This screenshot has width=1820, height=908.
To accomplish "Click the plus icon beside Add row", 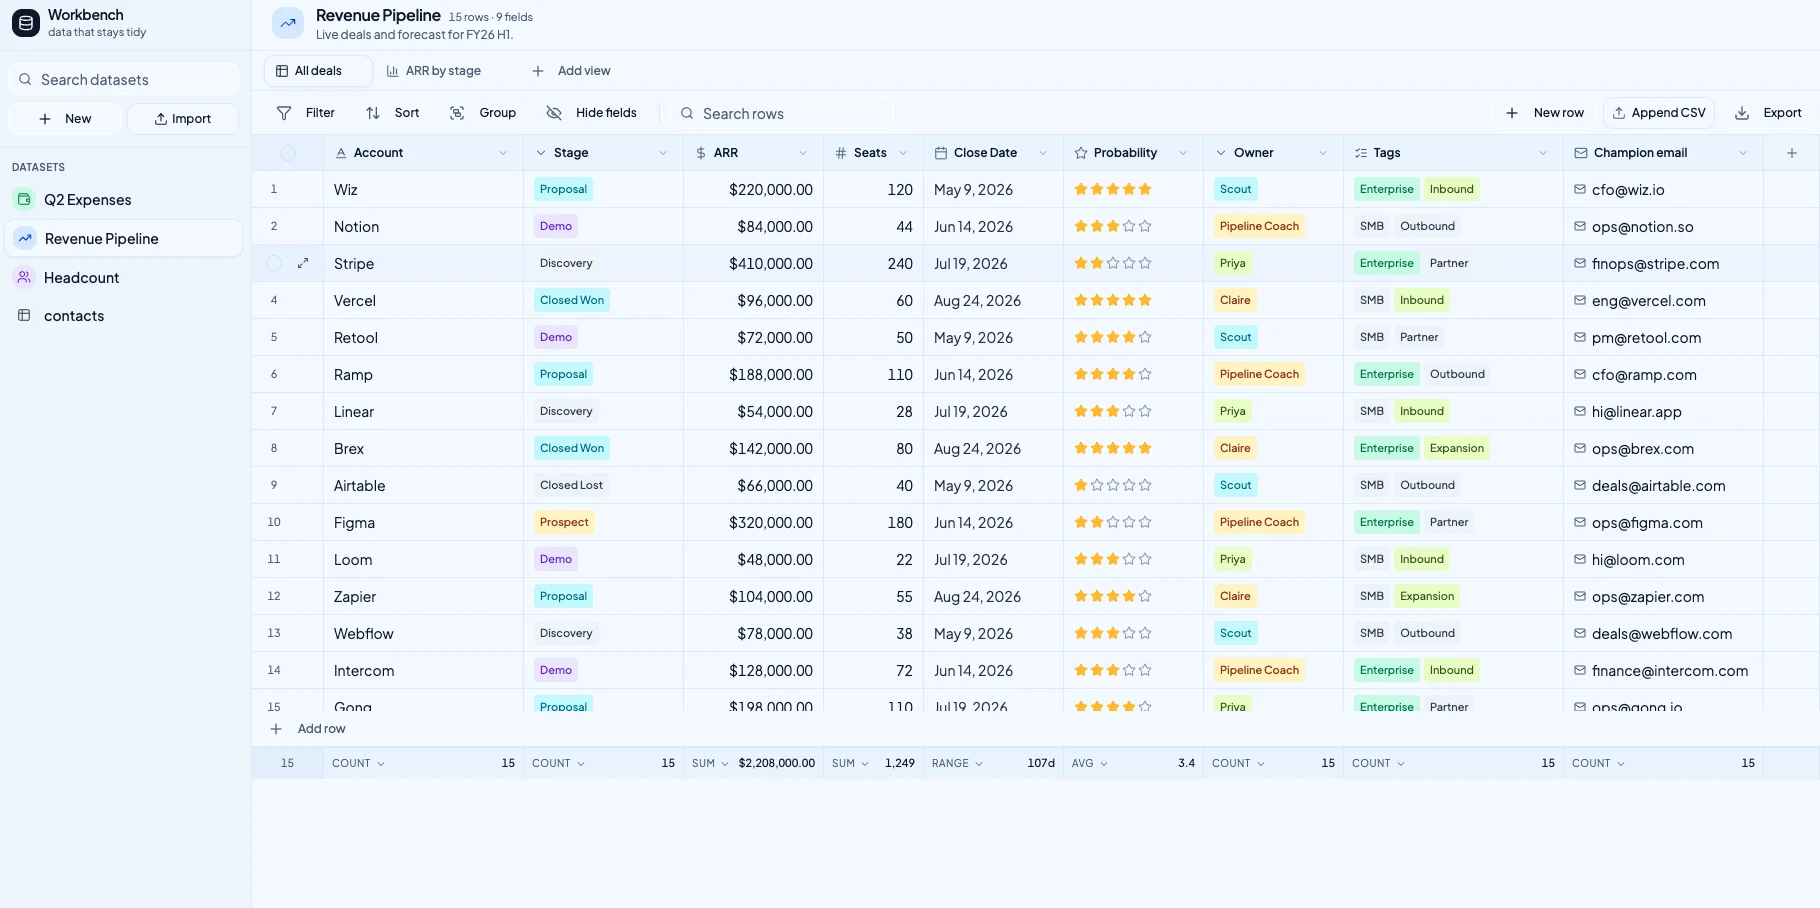I will tap(276, 729).
